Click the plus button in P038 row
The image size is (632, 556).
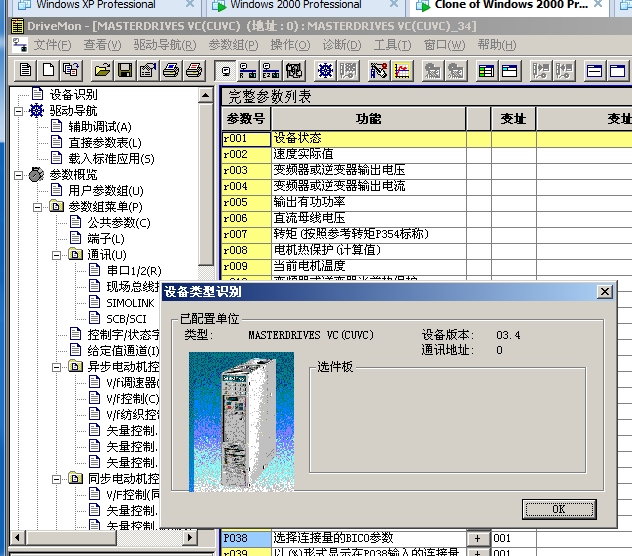click(478, 538)
